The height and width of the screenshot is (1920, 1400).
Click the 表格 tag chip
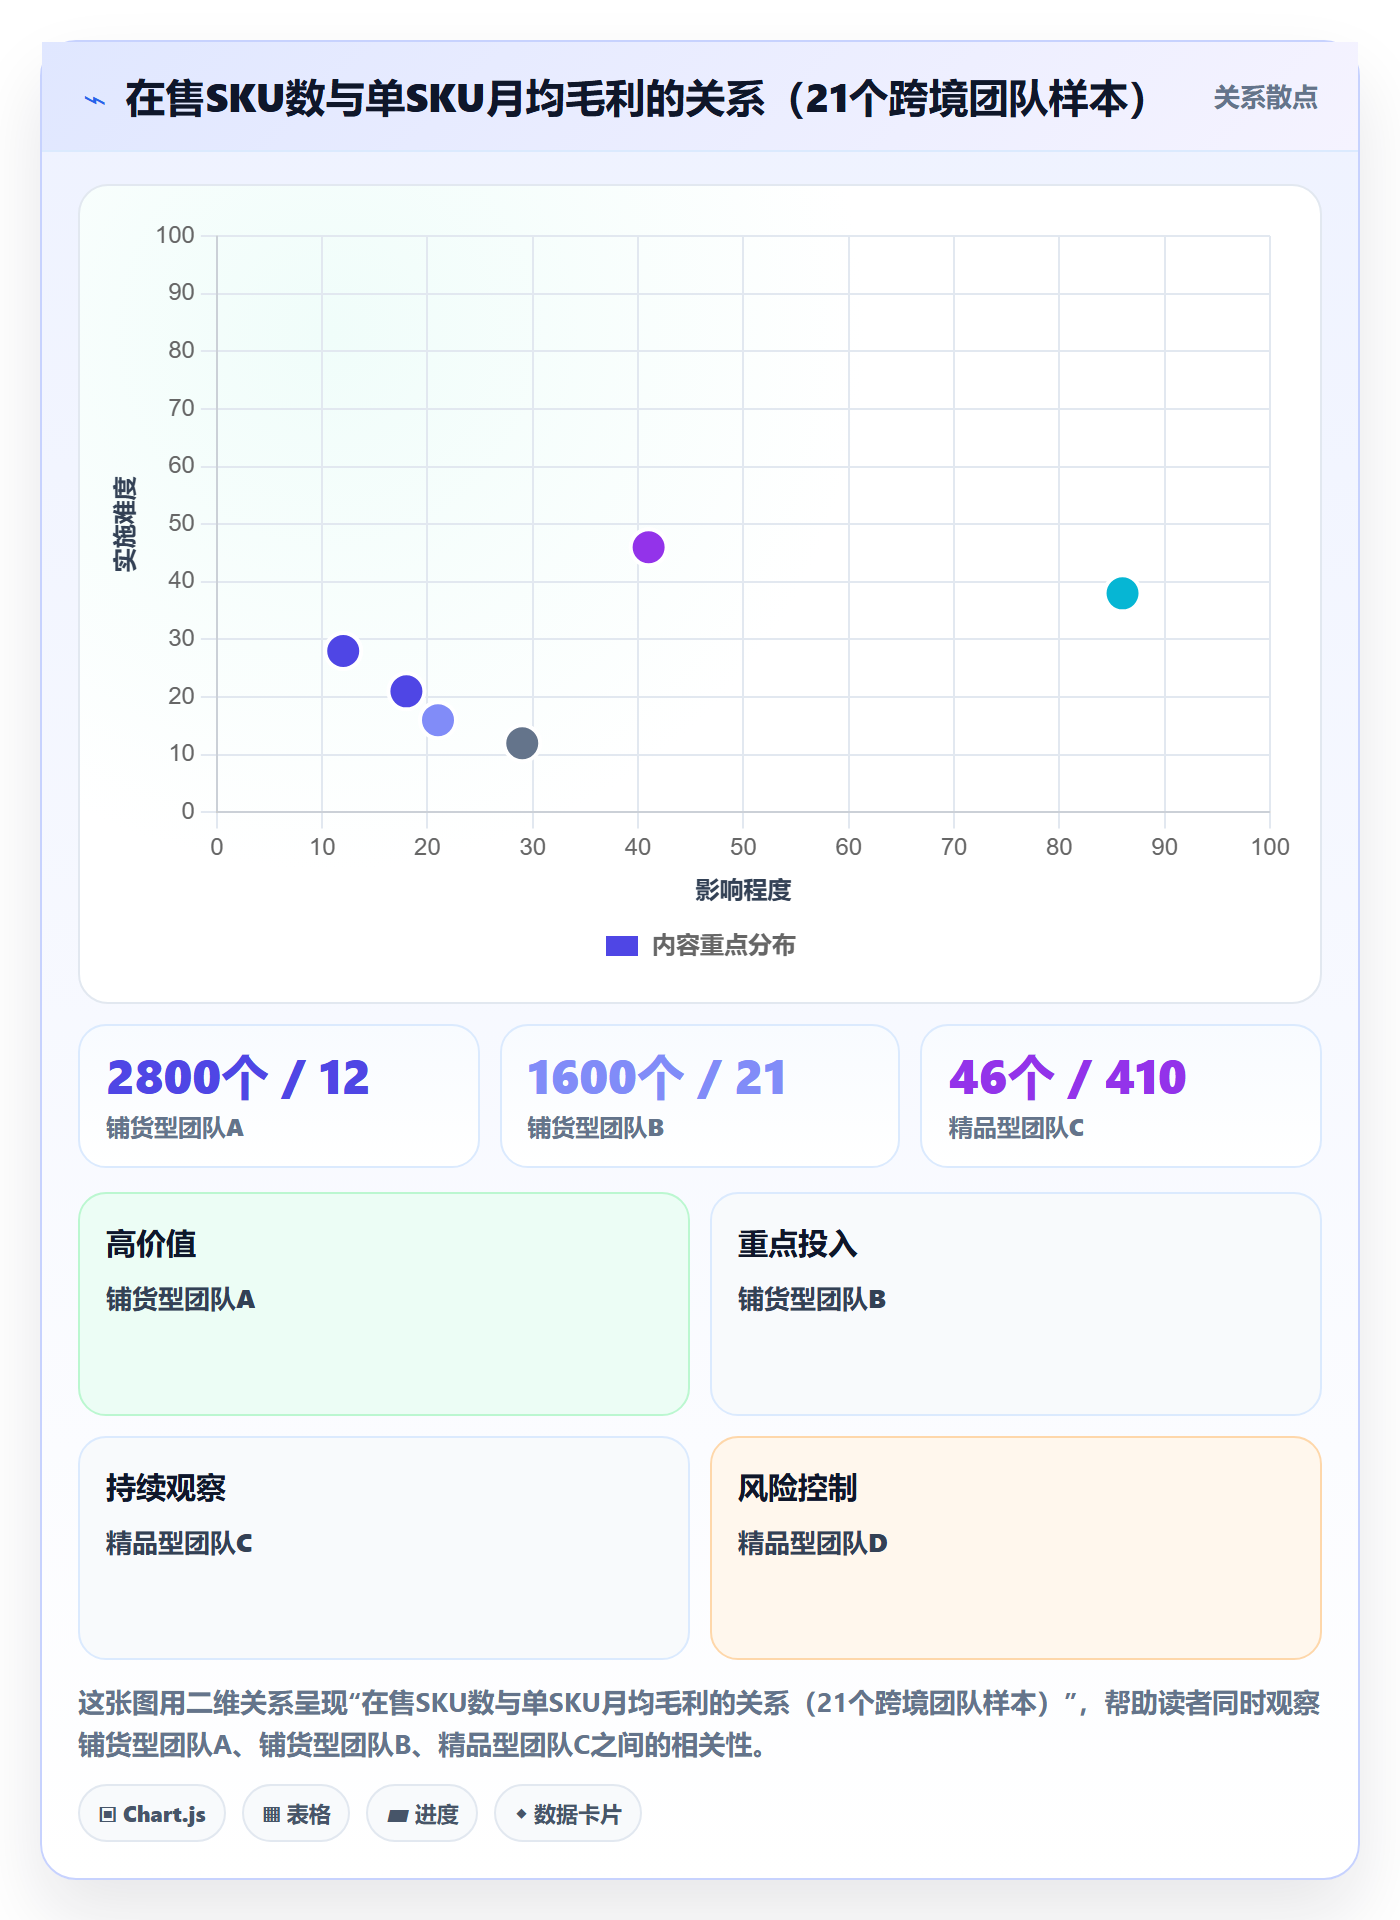pyautogui.click(x=296, y=1813)
